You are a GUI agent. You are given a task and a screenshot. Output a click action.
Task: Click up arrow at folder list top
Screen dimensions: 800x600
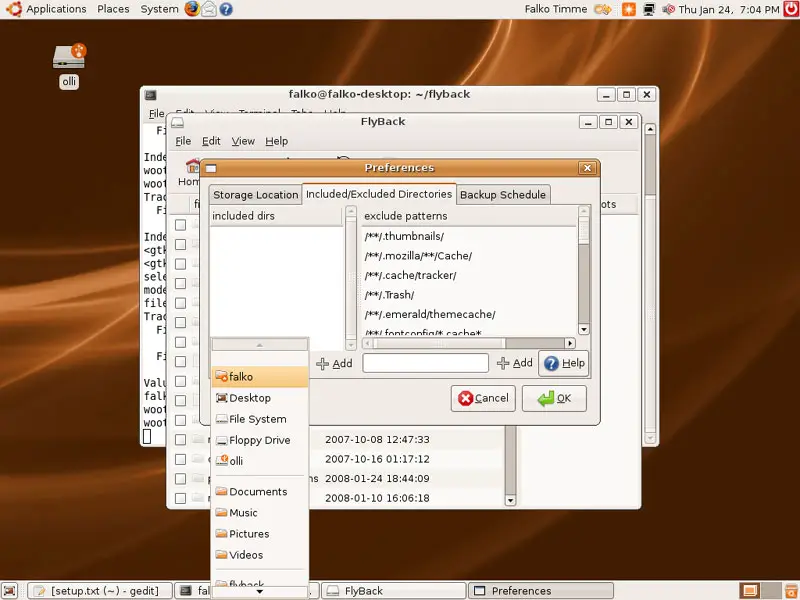[259, 345]
